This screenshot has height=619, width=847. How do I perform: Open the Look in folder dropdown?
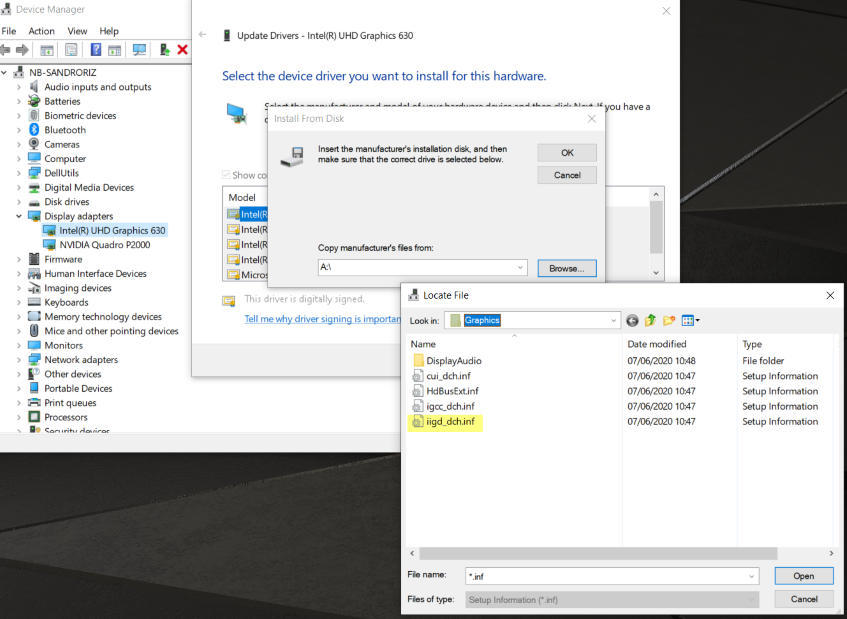613,321
